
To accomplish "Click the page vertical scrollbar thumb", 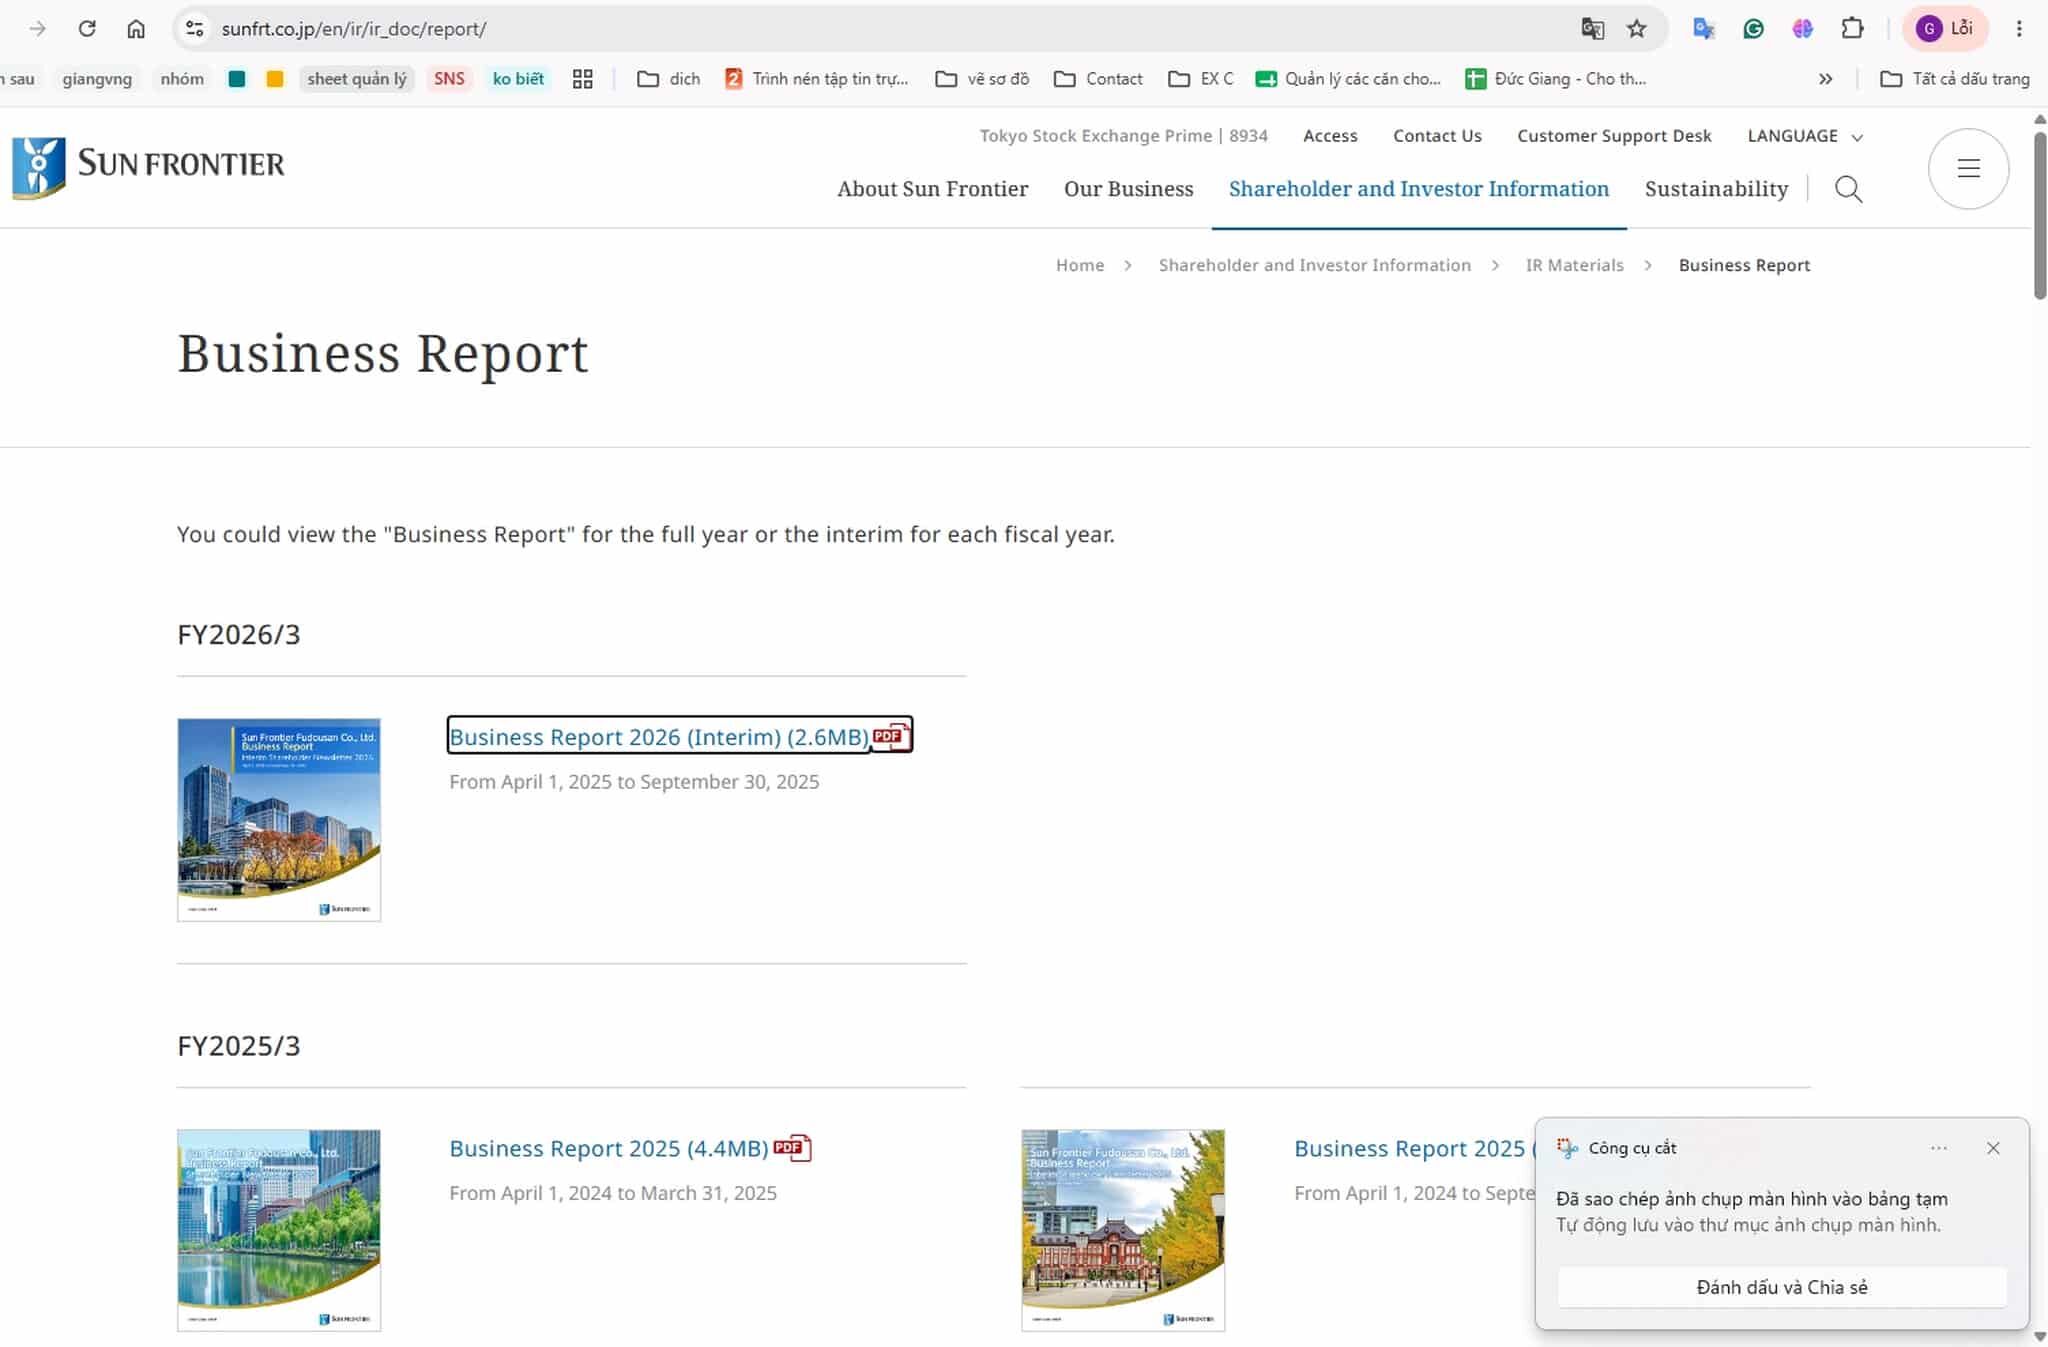I will click(x=2040, y=214).
